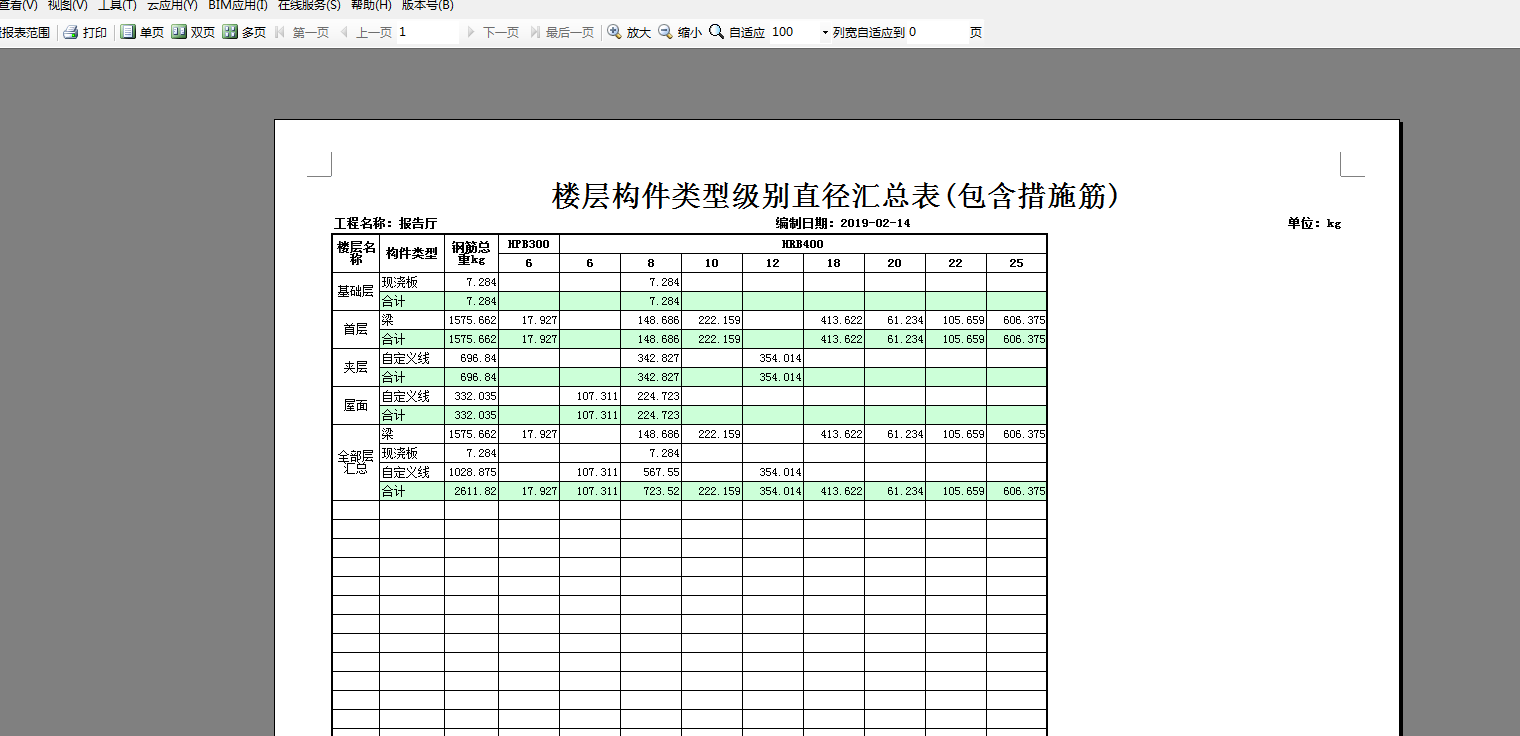Go to 第一页 first page
Screen dimensions: 1520x736
tap(302, 32)
